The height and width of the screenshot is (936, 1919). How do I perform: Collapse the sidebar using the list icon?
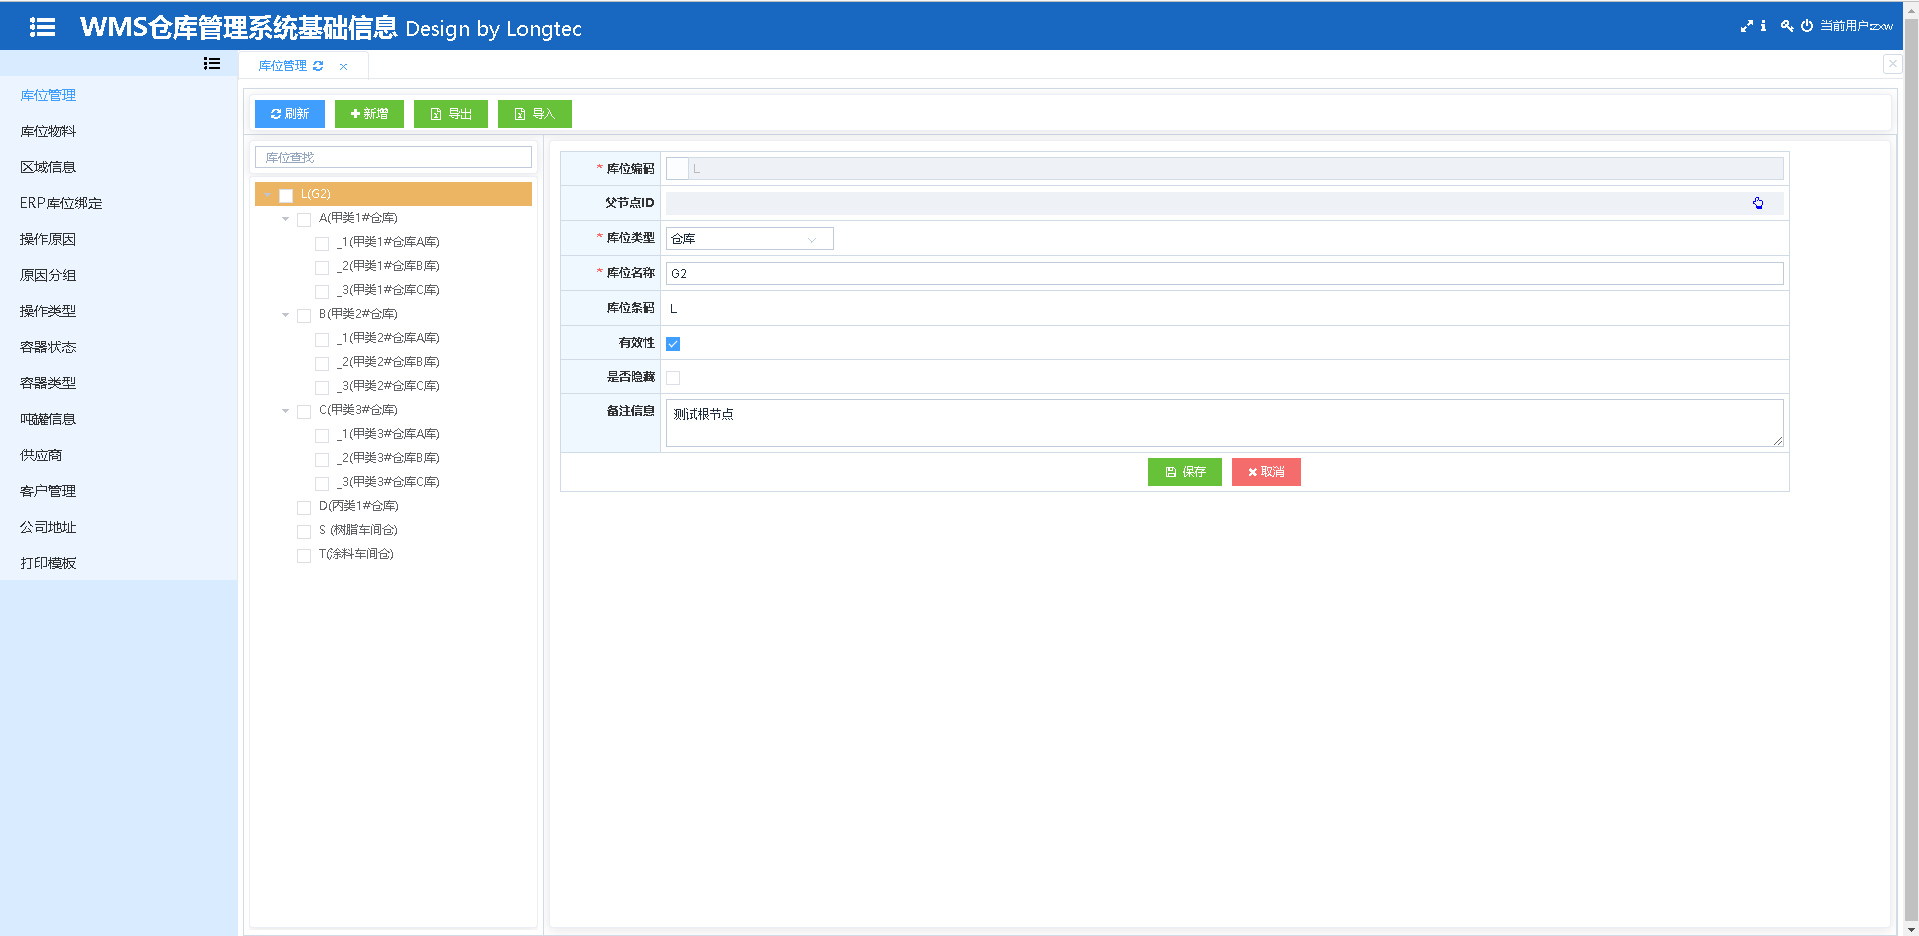pos(212,63)
